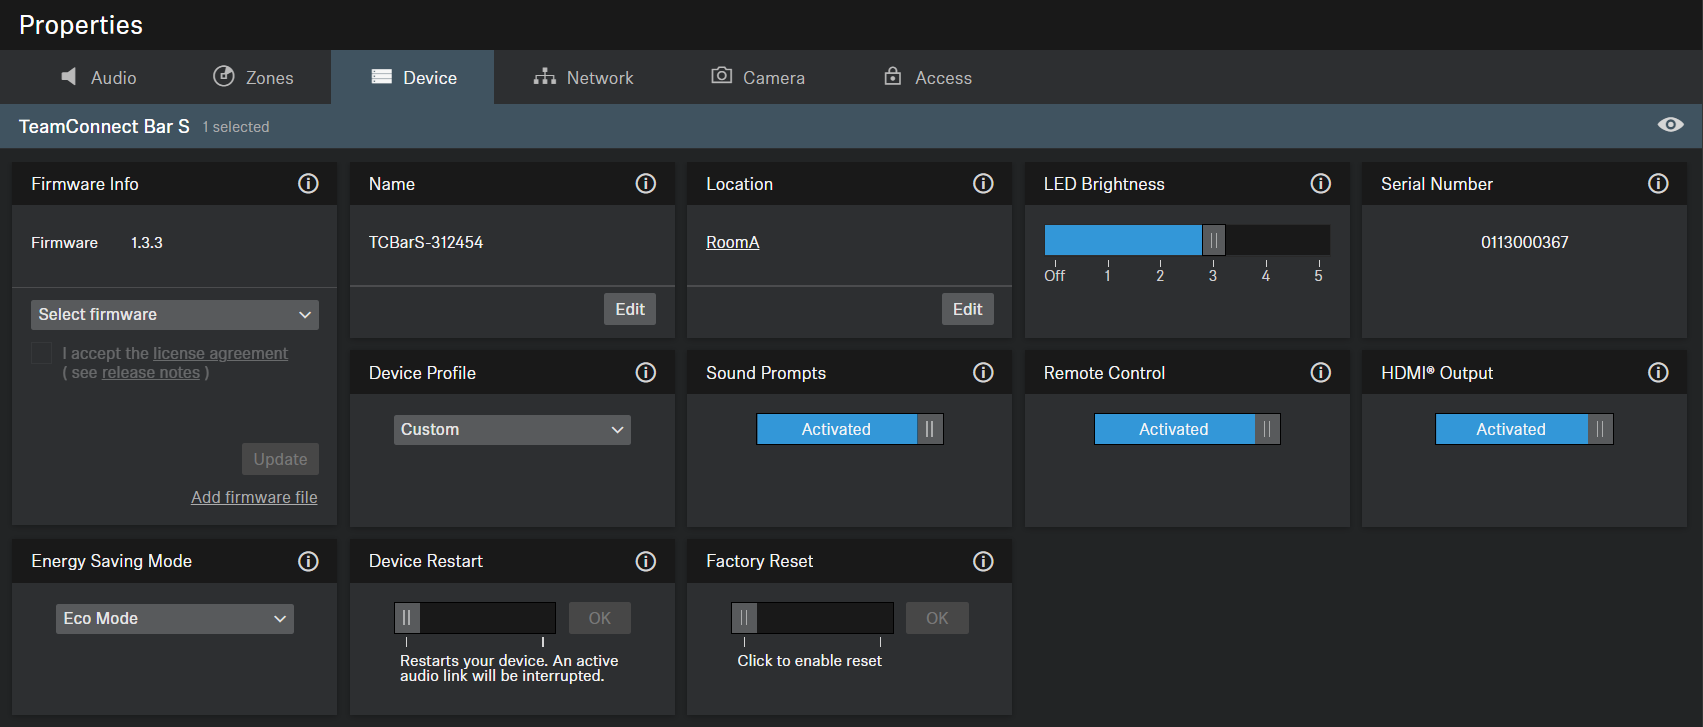Switch to the Network tab
The image size is (1703, 727).
tap(584, 78)
